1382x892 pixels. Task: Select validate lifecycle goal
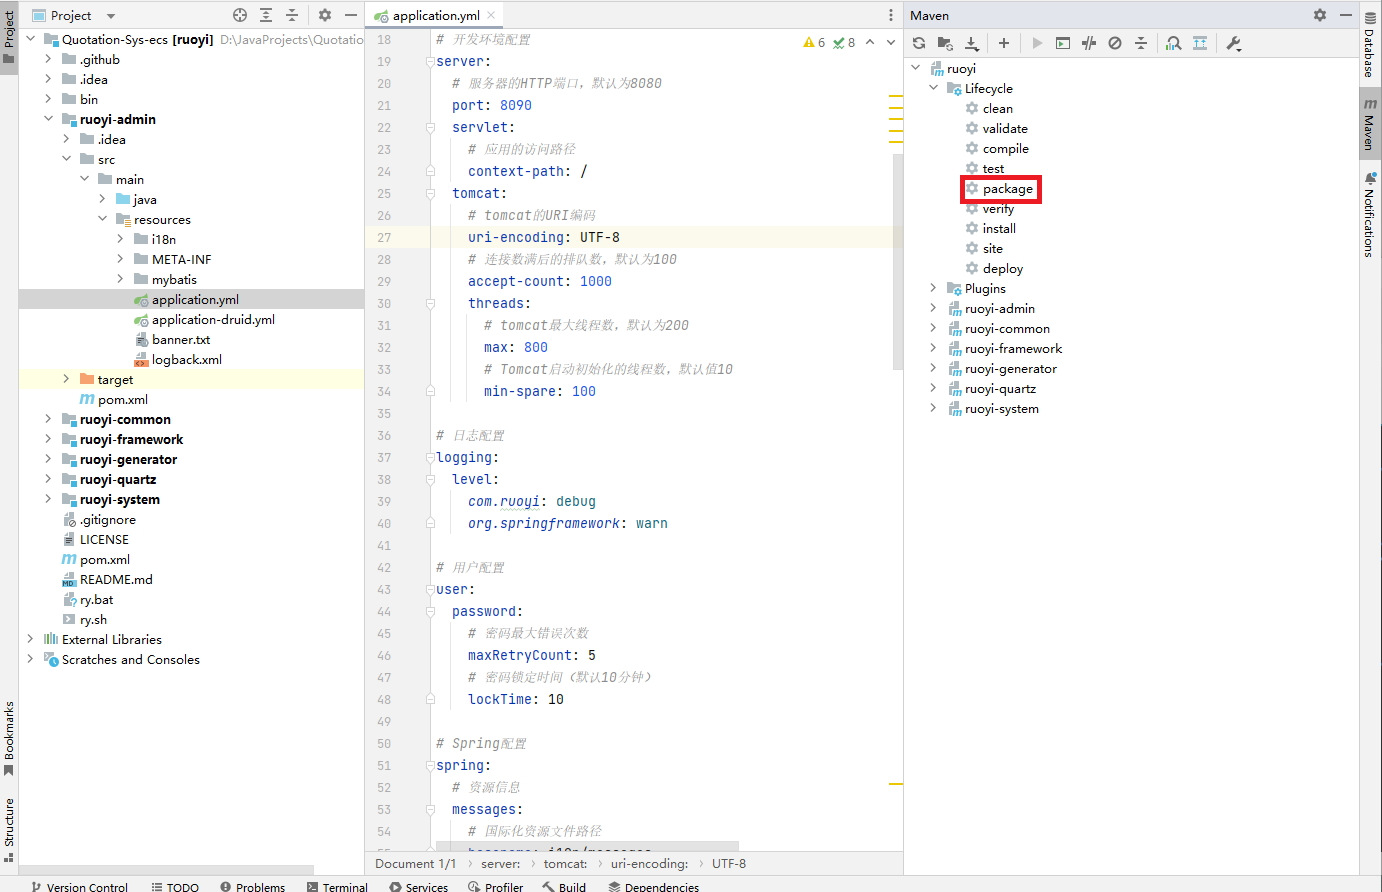point(1005,128)
